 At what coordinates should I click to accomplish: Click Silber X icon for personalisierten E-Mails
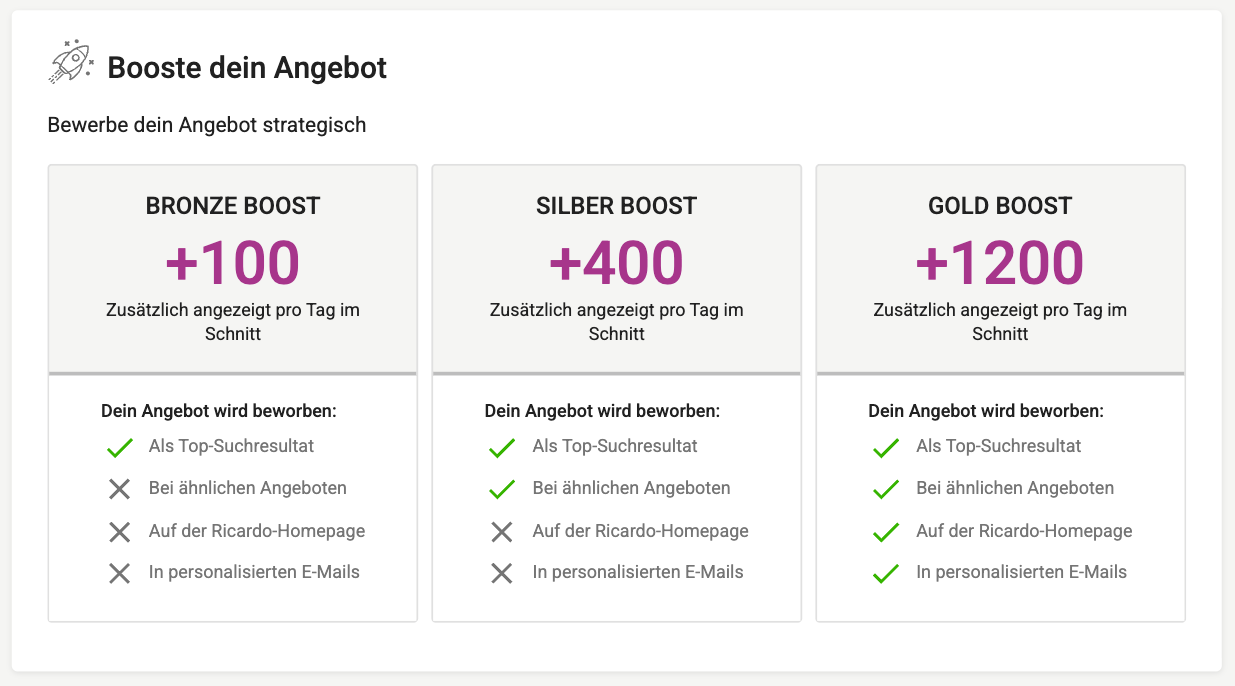tap(502, 573)
